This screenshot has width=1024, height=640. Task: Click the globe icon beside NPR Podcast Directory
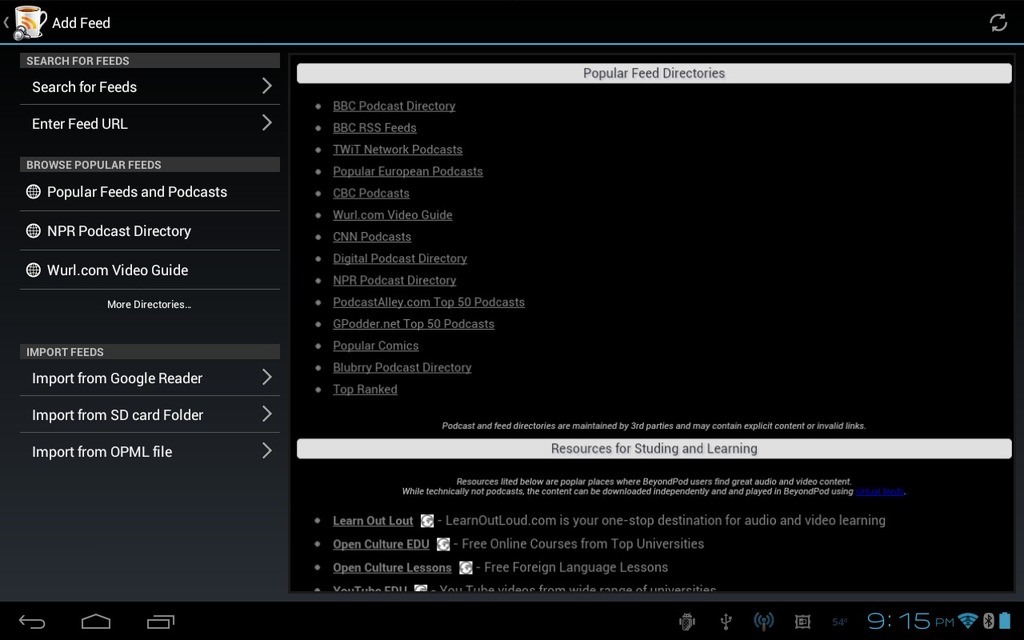coord(33,231)
